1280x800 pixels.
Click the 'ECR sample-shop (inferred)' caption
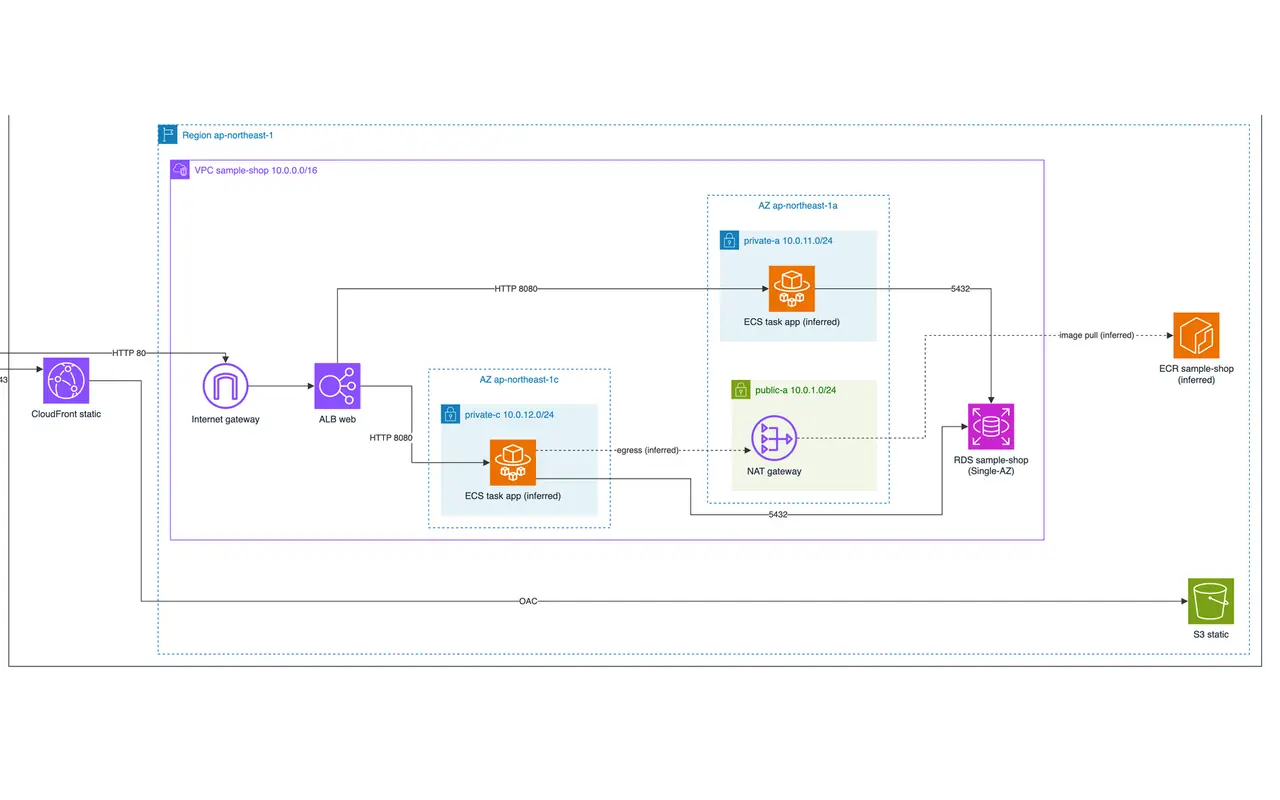coord(1196,374)
